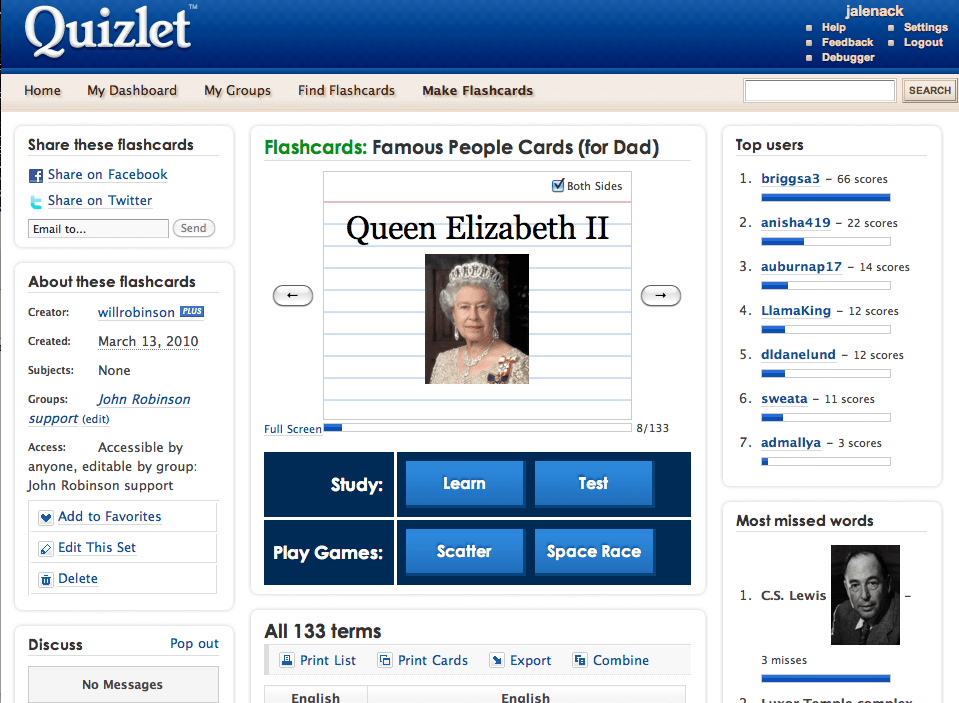Image resolution: width=959 pixels, height=703 pixels.
Task: Open the Find Flashcards menu item
Action: [346, 90]
